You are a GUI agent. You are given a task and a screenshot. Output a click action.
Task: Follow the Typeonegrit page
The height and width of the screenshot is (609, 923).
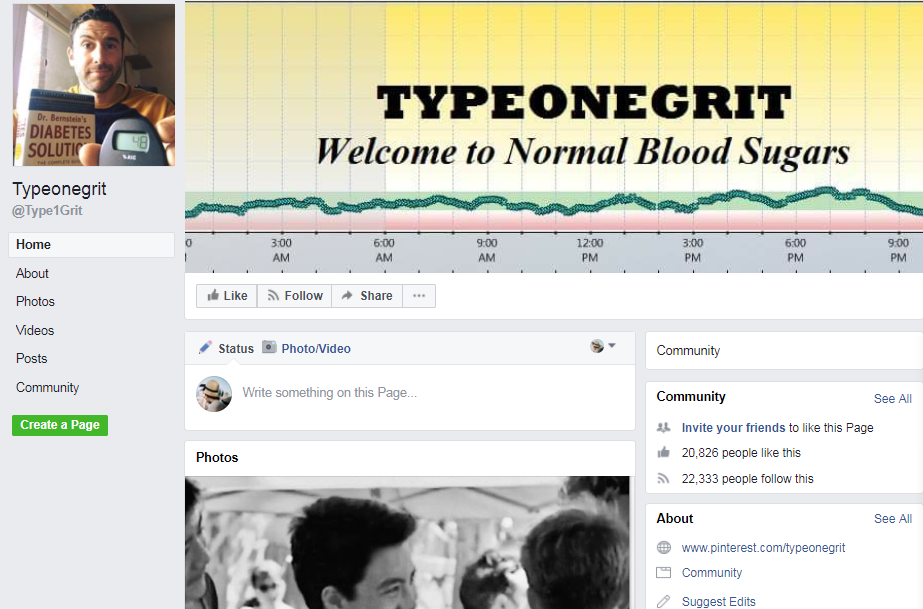click(x=294, y=296)
